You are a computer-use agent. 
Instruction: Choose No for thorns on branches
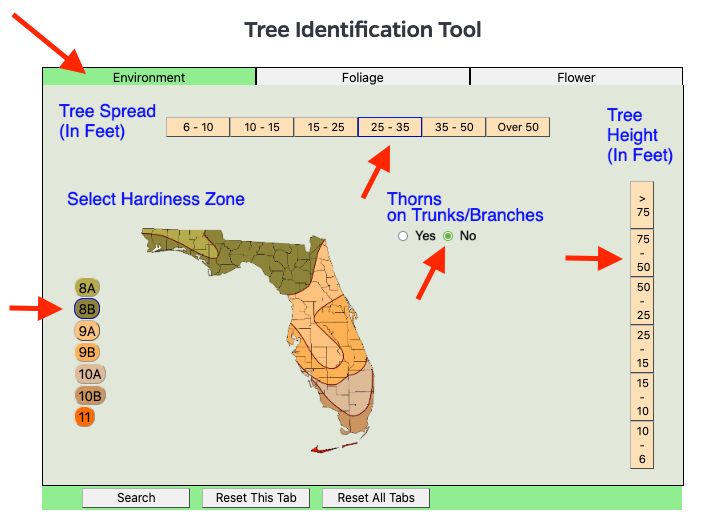[x=448, y=236]
